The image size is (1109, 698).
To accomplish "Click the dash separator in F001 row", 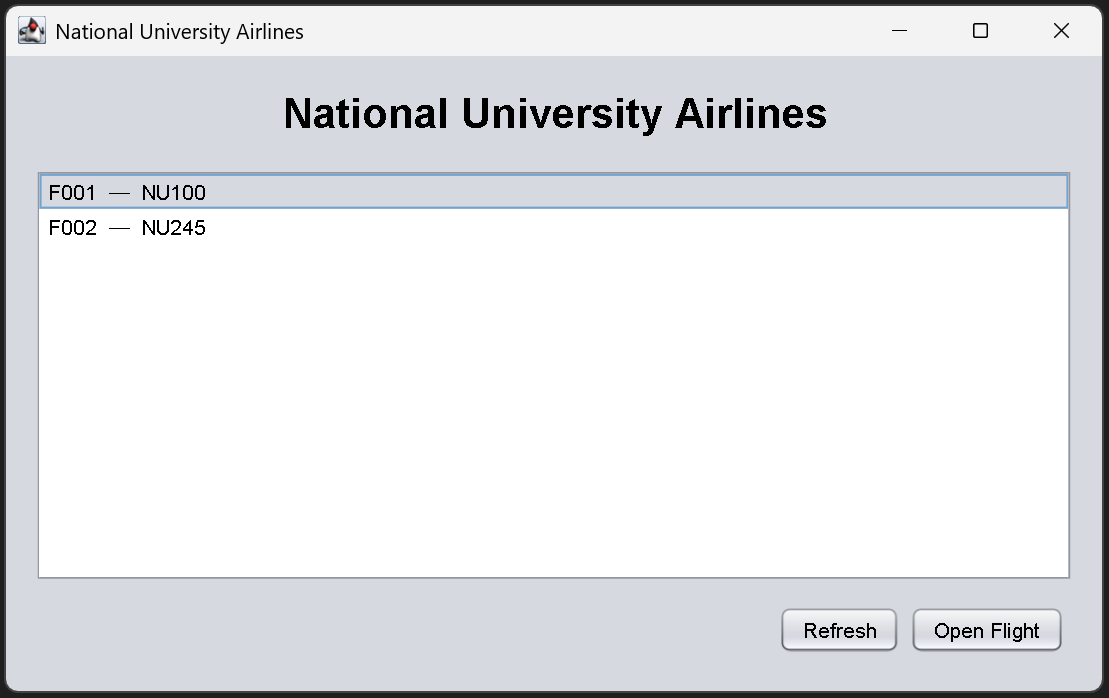I will [x=119, y=192].
